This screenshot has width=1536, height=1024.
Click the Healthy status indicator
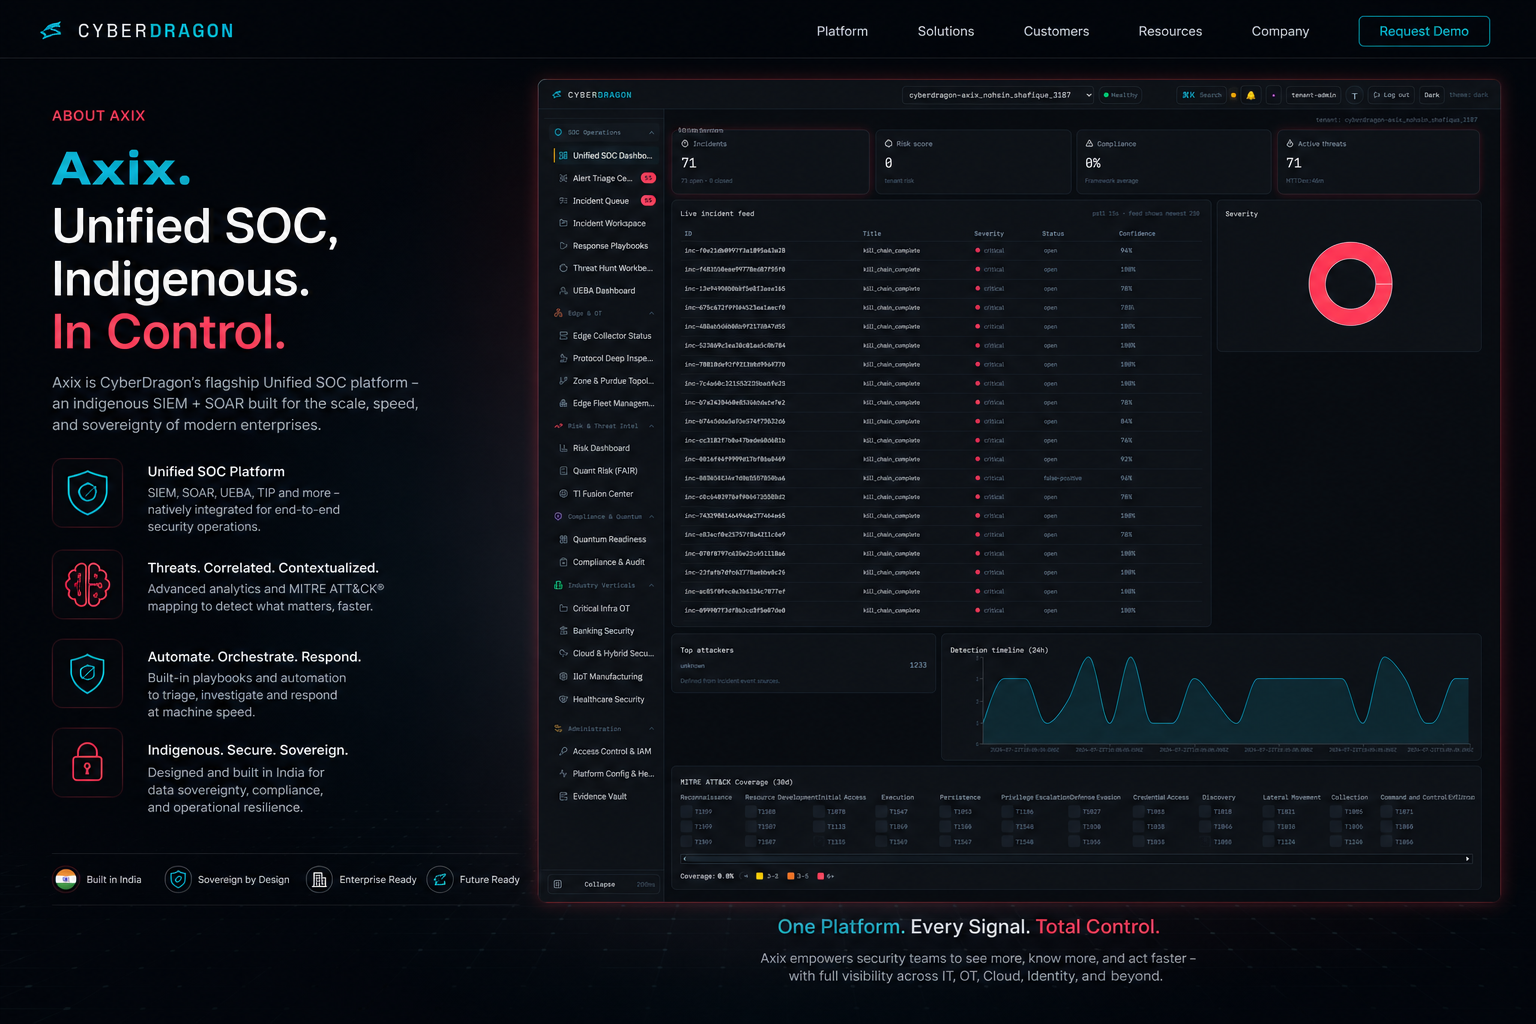click(1121, 95)
